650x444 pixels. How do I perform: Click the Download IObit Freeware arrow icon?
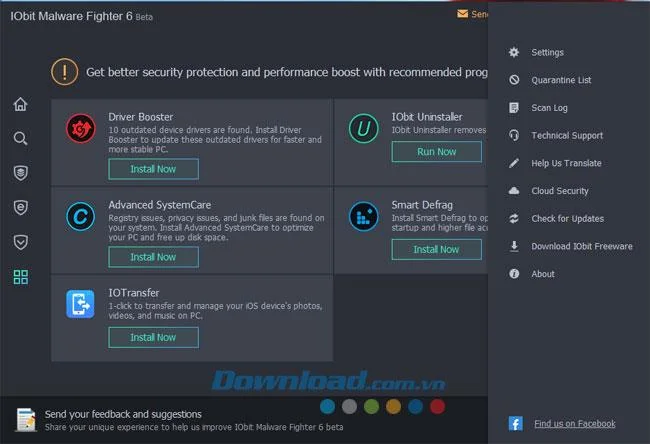(514, 246)
